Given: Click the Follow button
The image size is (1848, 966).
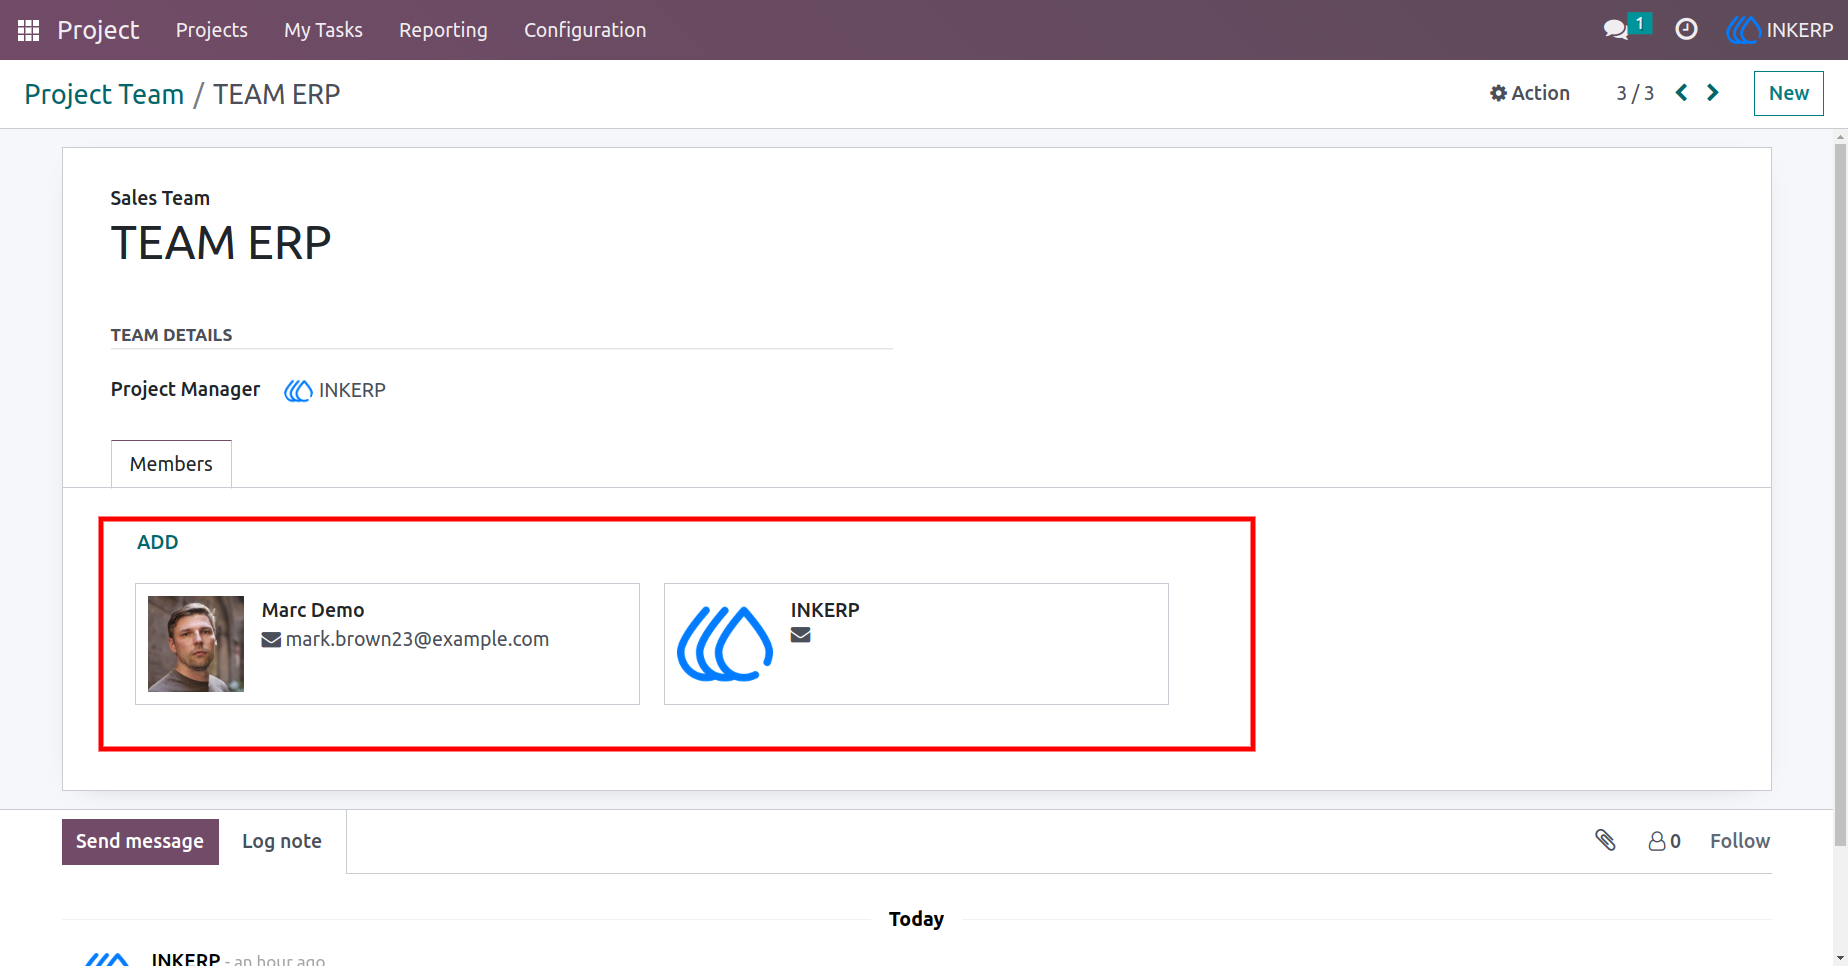Looking at the screenshot, I should point(1740,841).
